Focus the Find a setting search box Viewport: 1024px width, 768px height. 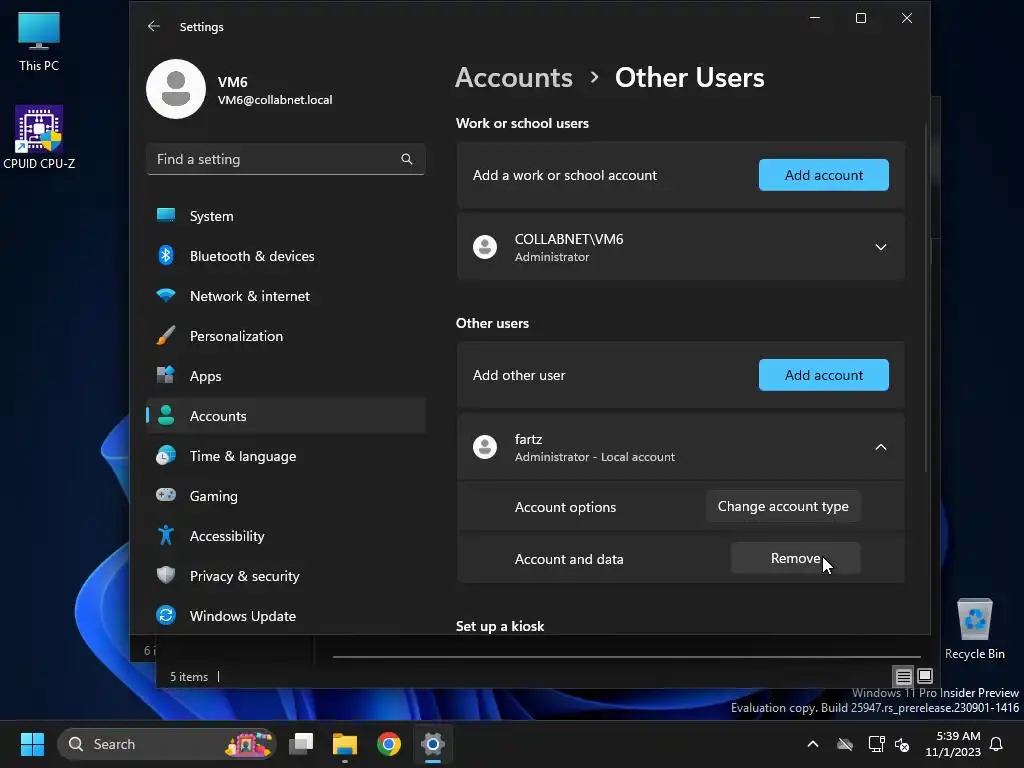click(286, 159)
